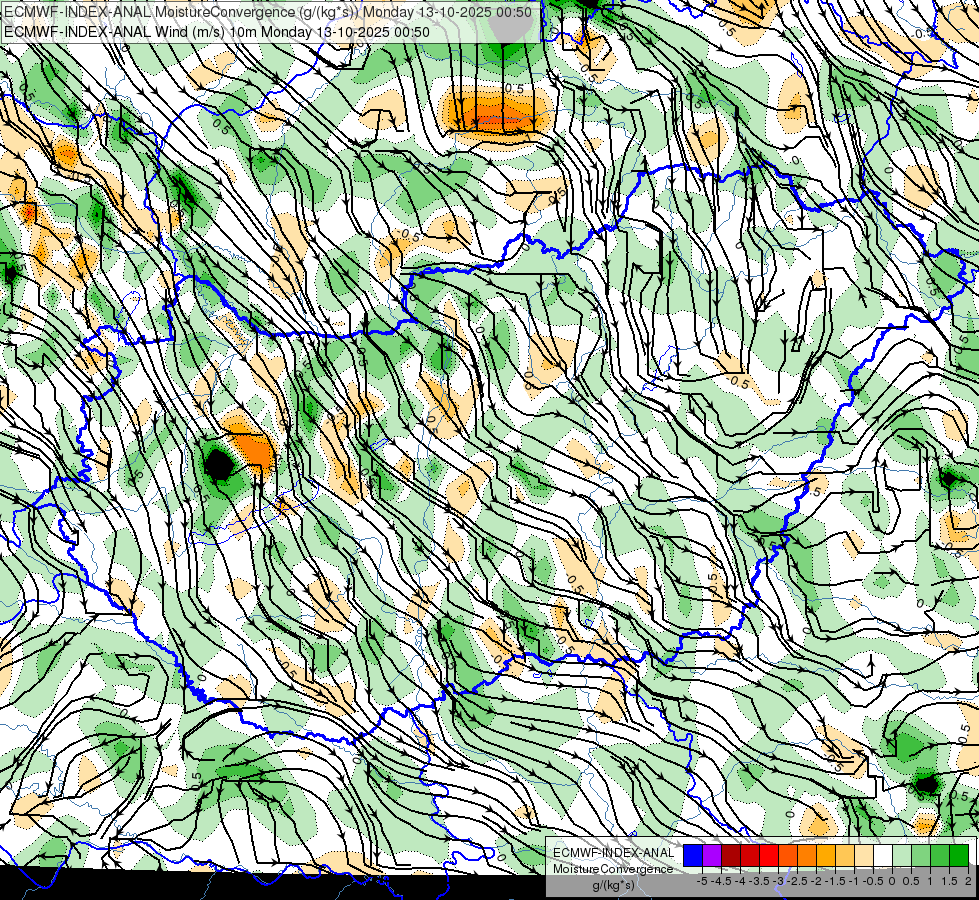Click the 'g/(kg*s)' unit label in the legend

(614, 885)
